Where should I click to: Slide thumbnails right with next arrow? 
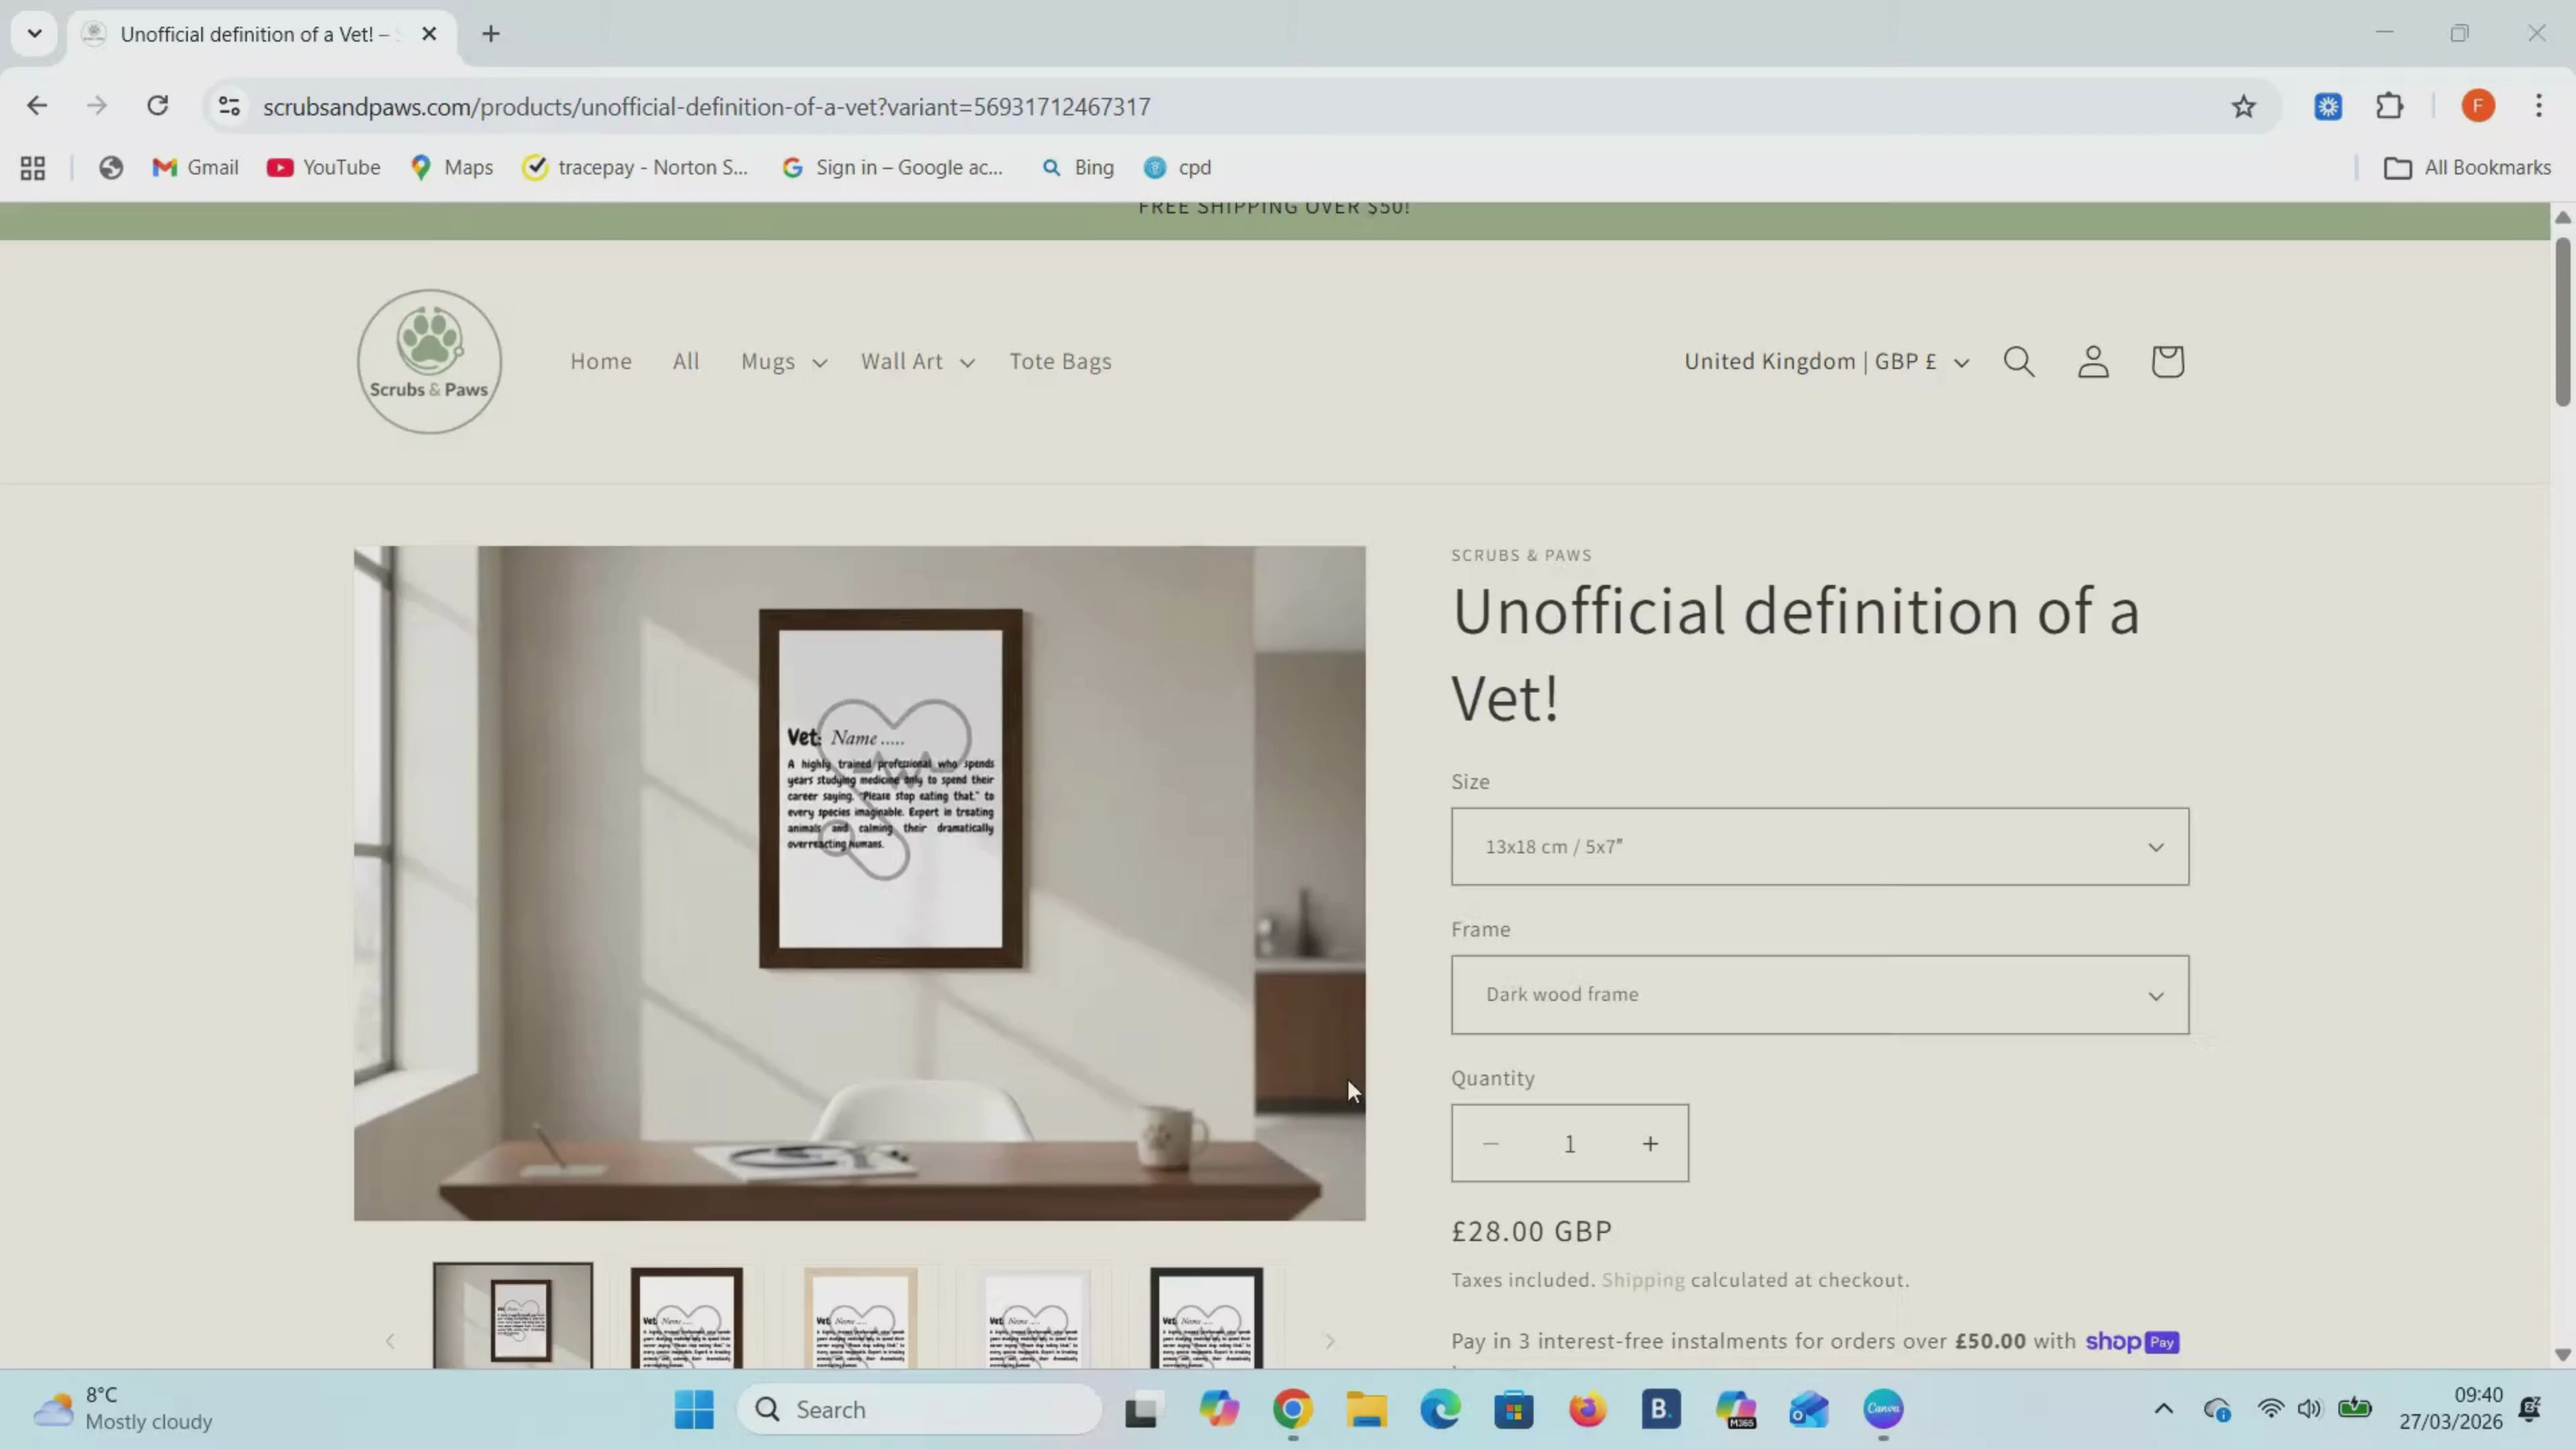(1329, 1341)
